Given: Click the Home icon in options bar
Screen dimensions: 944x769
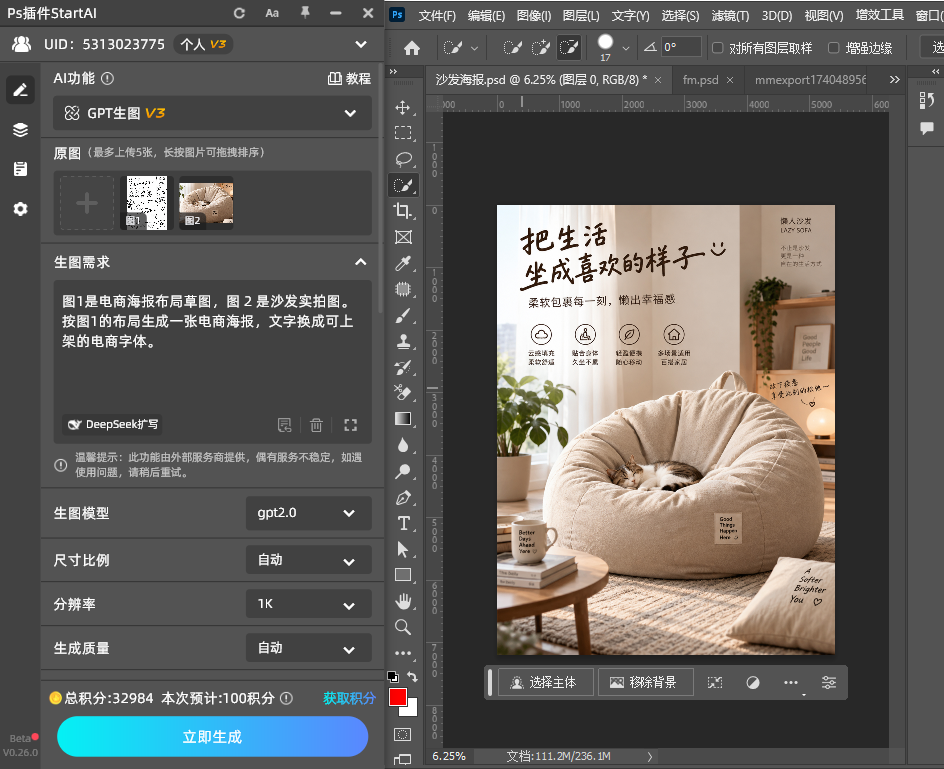Looking at the screenshot, I should pyautogui.click(x=412, y=48).
